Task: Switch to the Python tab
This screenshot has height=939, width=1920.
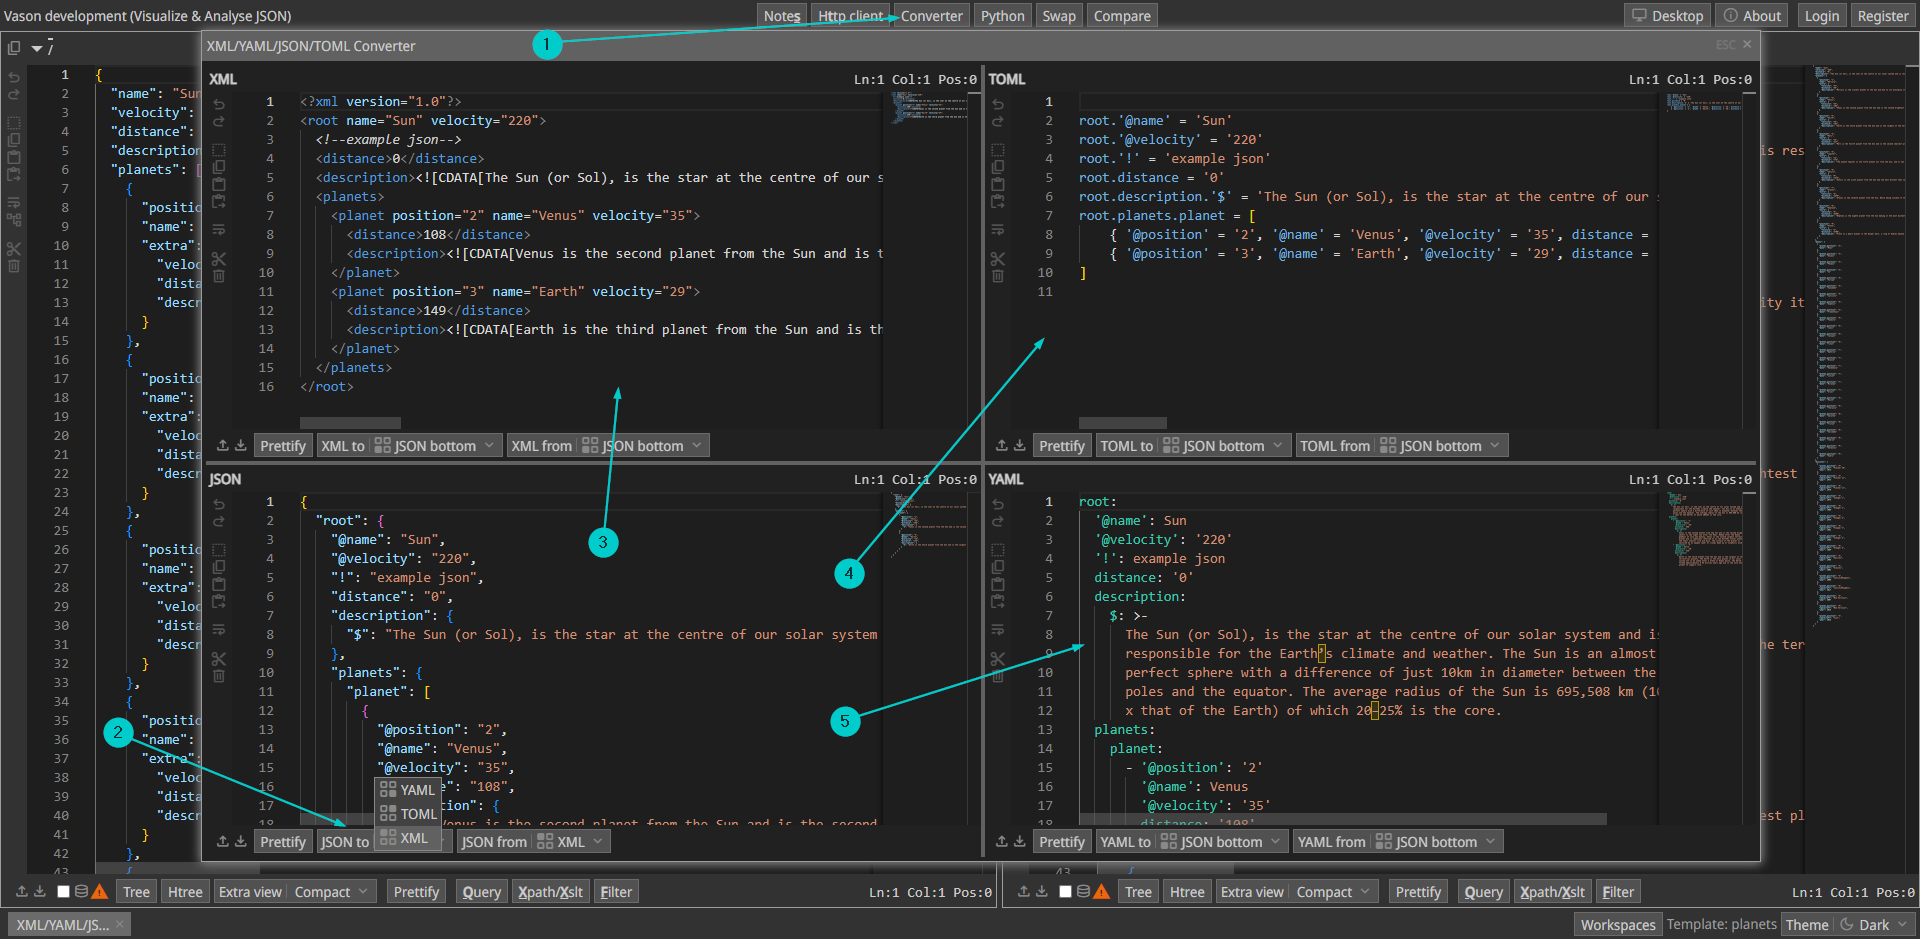Action: (x=1001, y=15)
